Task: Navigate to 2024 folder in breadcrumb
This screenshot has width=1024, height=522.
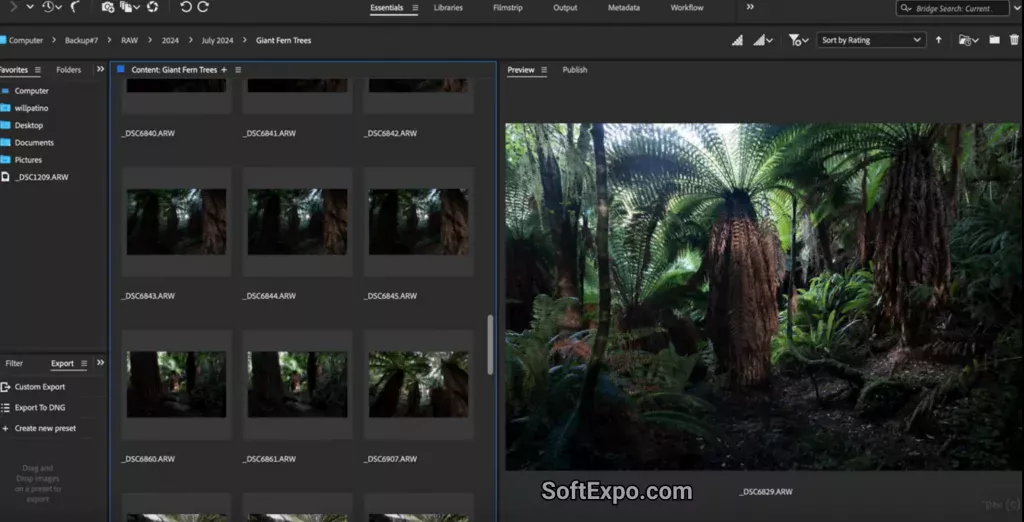Action: click(x=170, y=41)
